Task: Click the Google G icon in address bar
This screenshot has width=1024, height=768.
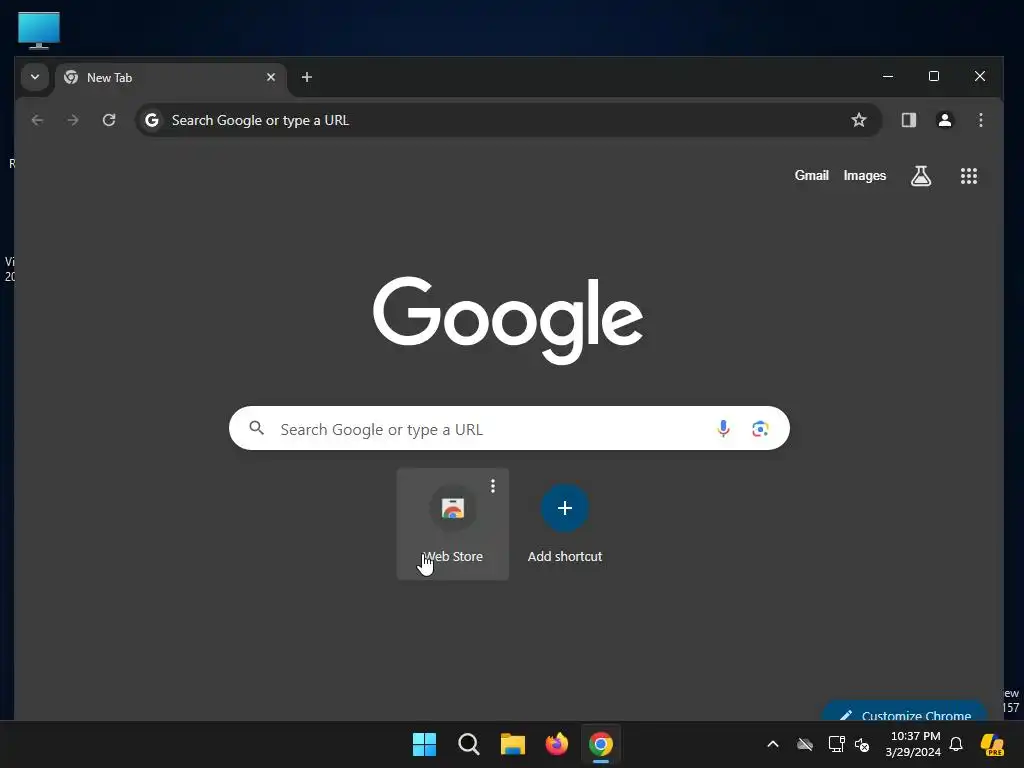Action: (152, 120)
